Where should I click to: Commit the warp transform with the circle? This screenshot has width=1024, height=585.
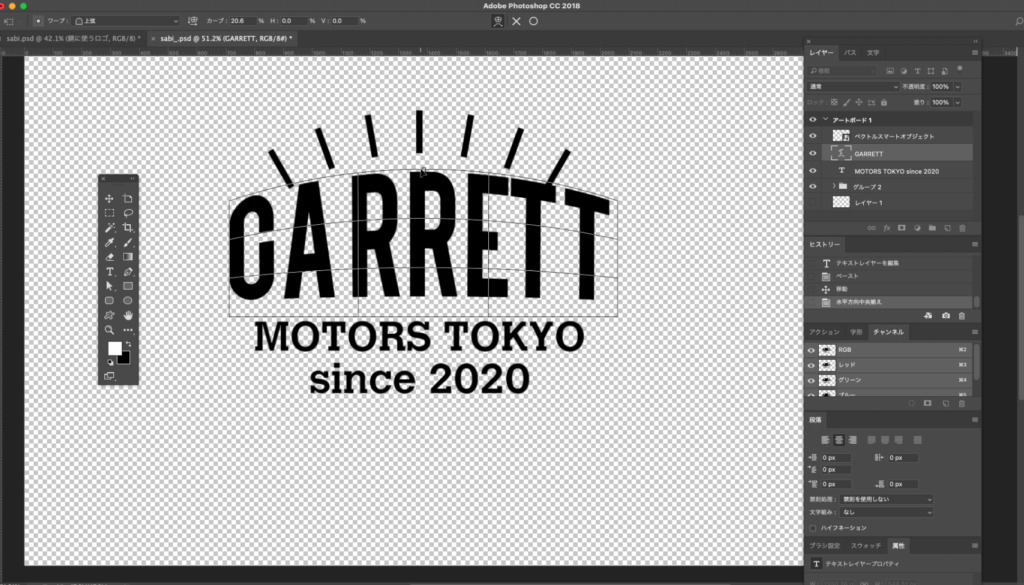pos(534,21)
